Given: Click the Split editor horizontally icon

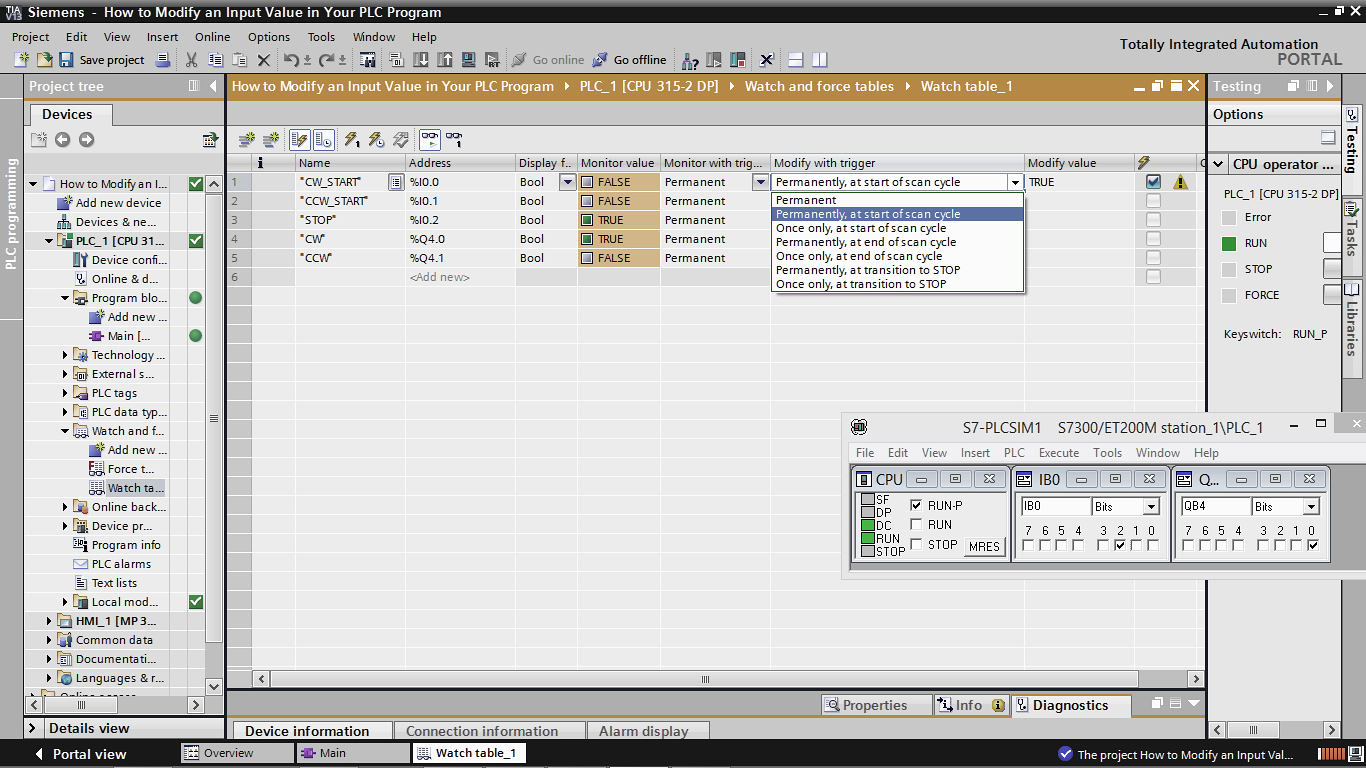Looking at the screenshot, I should pyautogui.click(x=796, y=60).
